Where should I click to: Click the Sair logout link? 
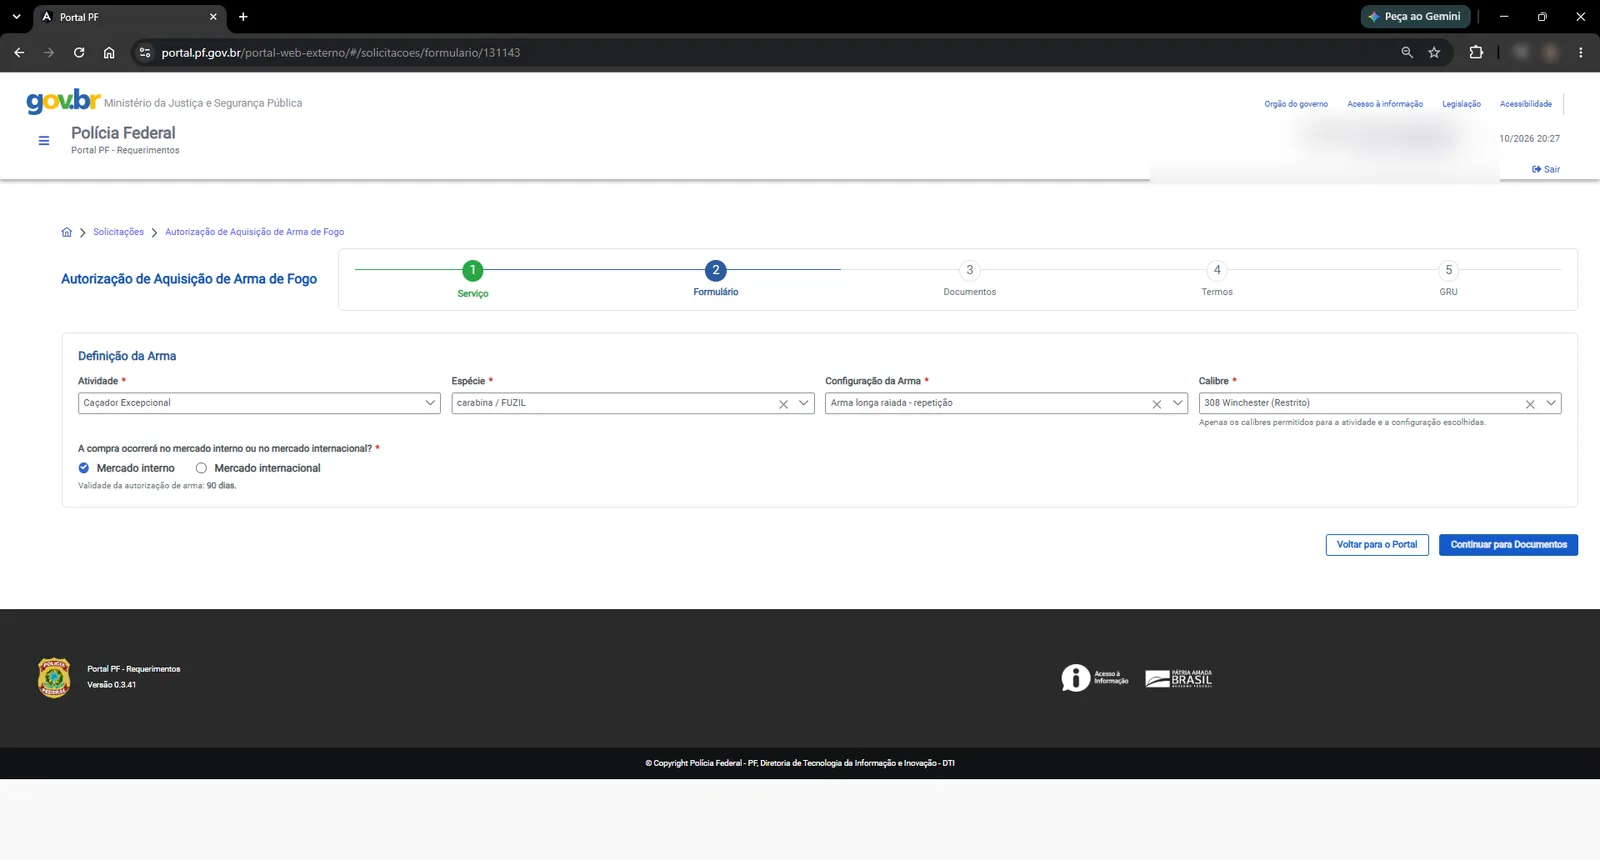pos(1546,169)
